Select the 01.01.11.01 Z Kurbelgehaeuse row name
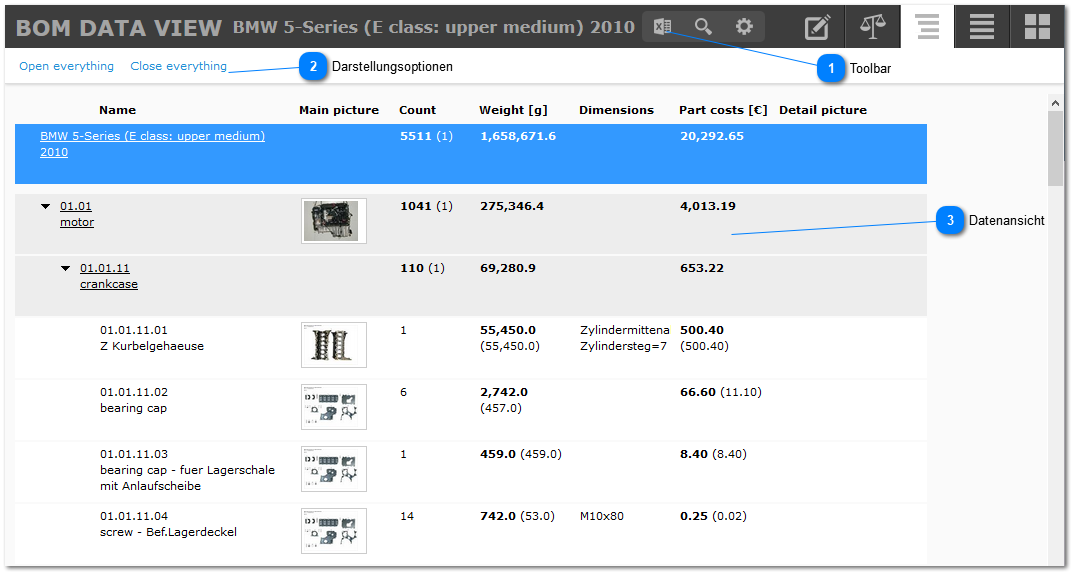Image resolution: width=1074 pixels, height=575 pixels. click(152, 338)
